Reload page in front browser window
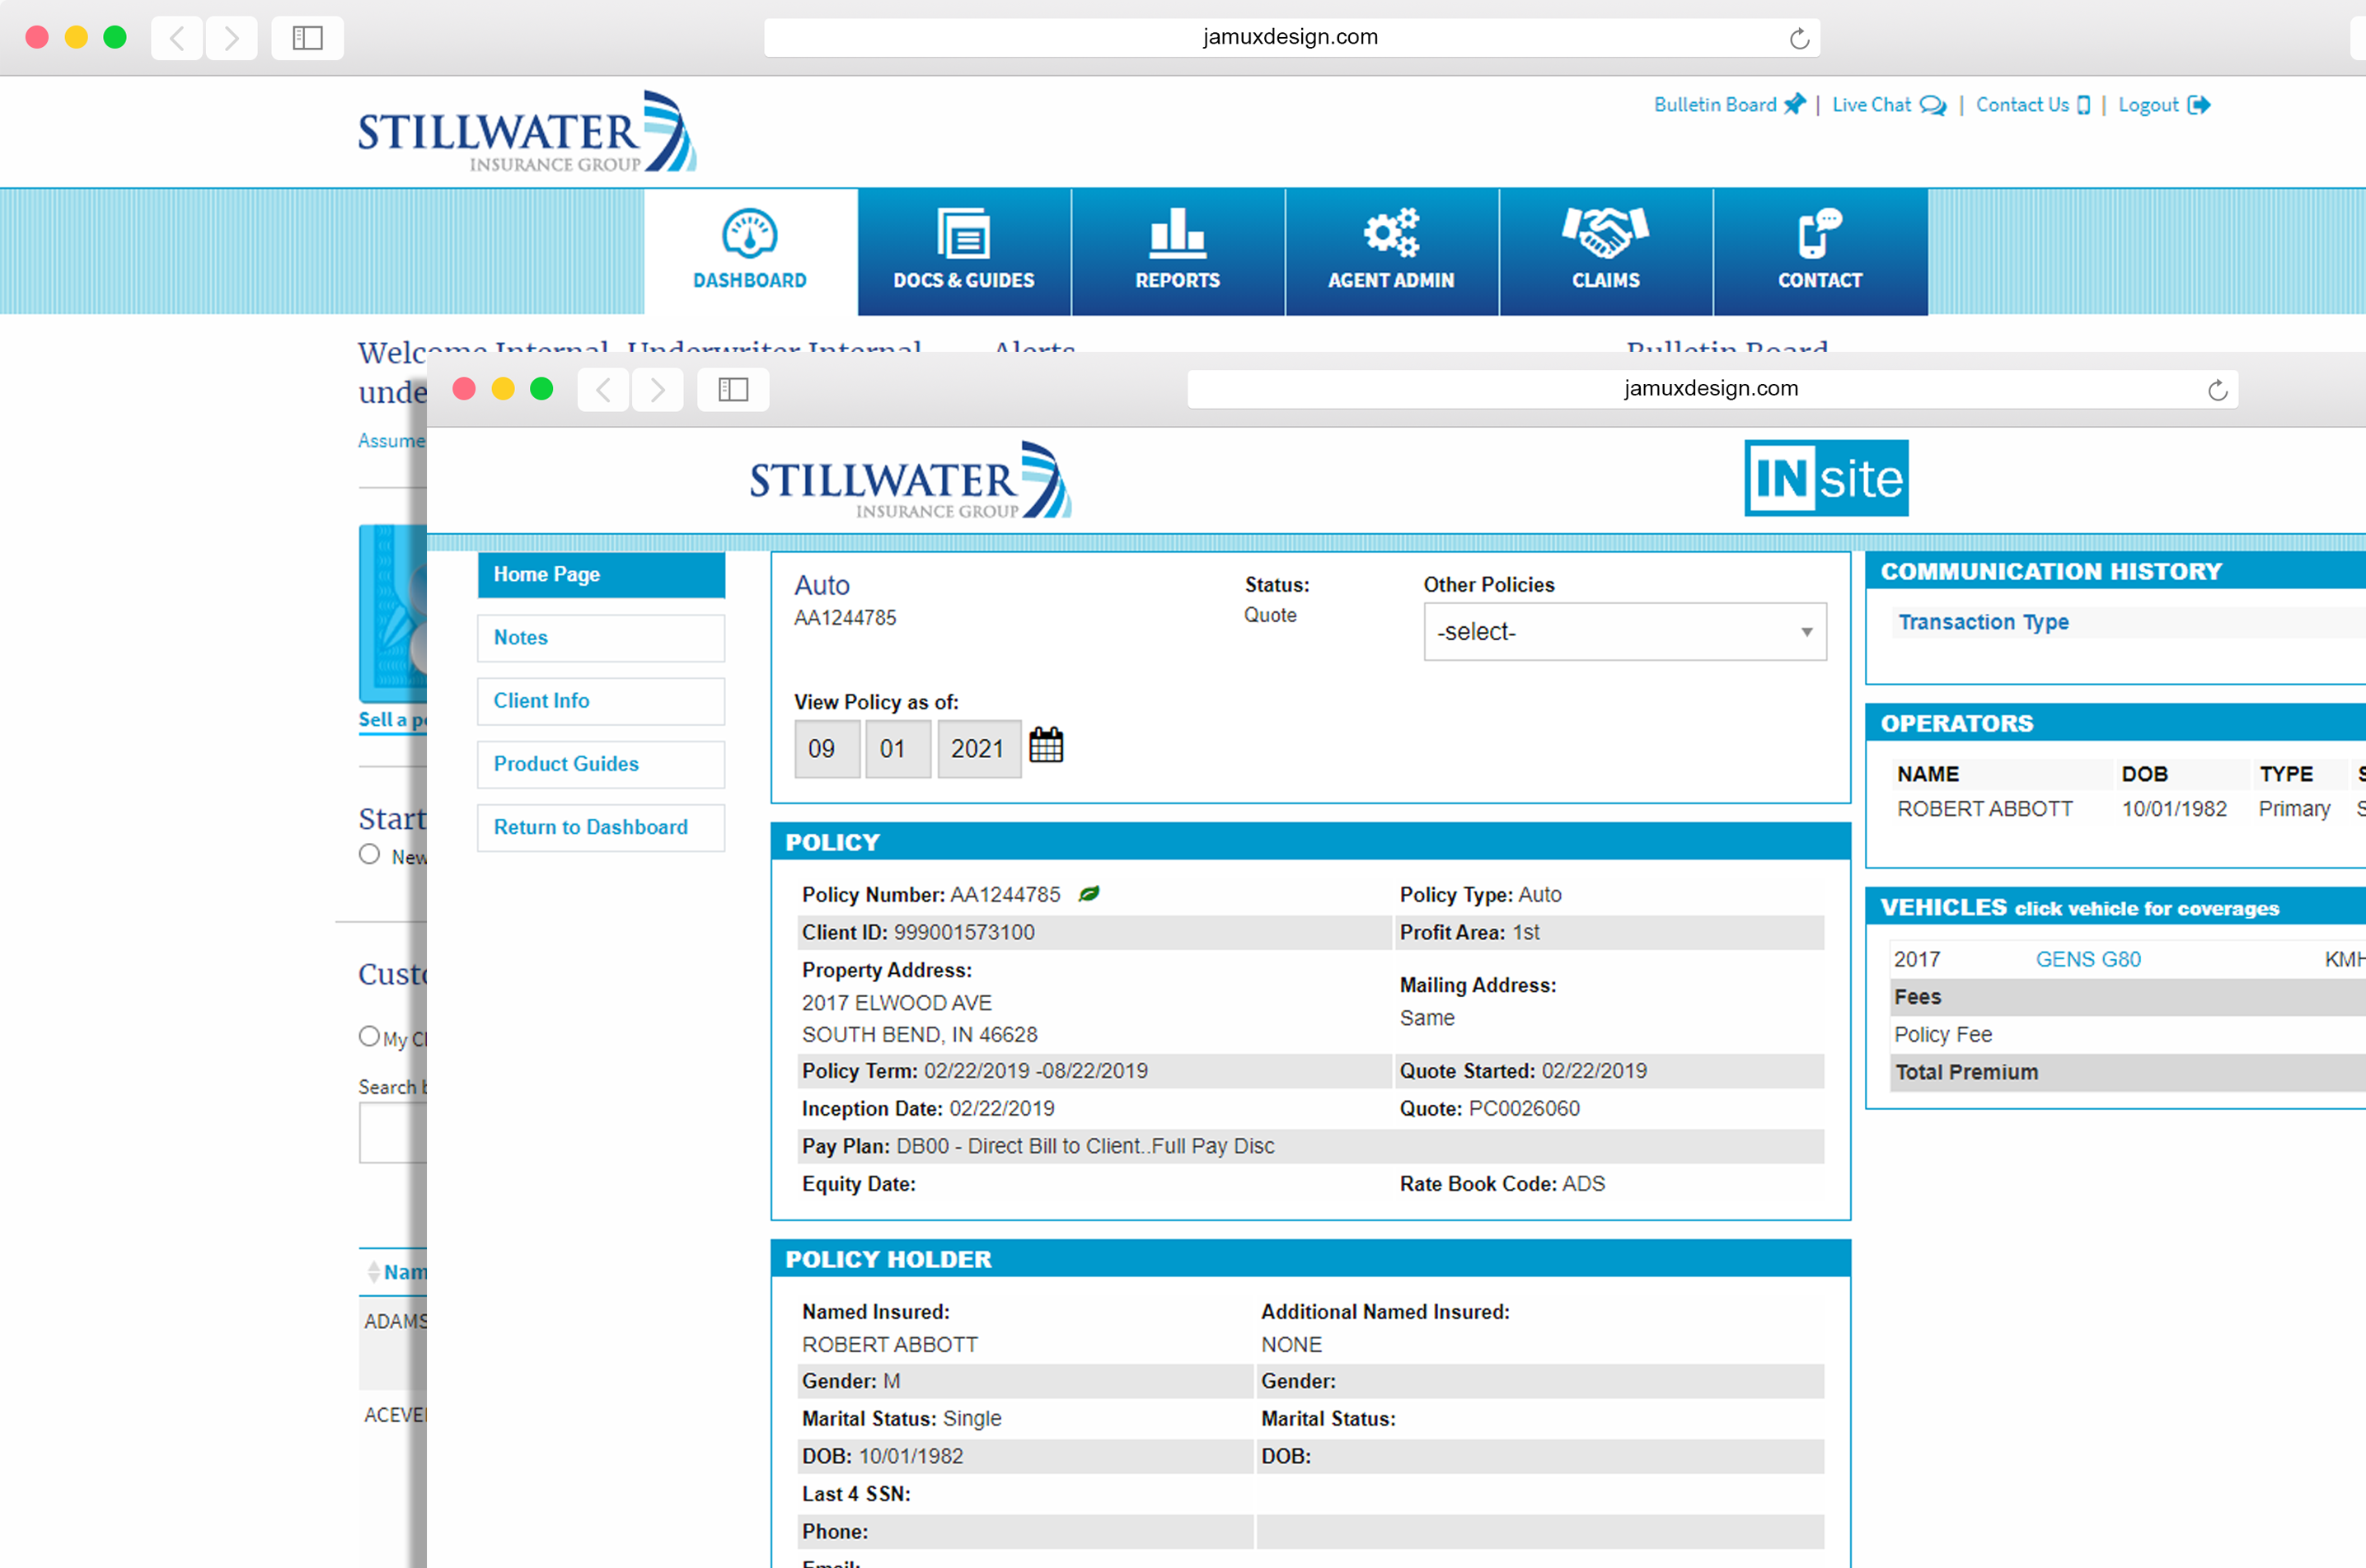Screen dimensions: 2366x1568 coord(2218,390)
